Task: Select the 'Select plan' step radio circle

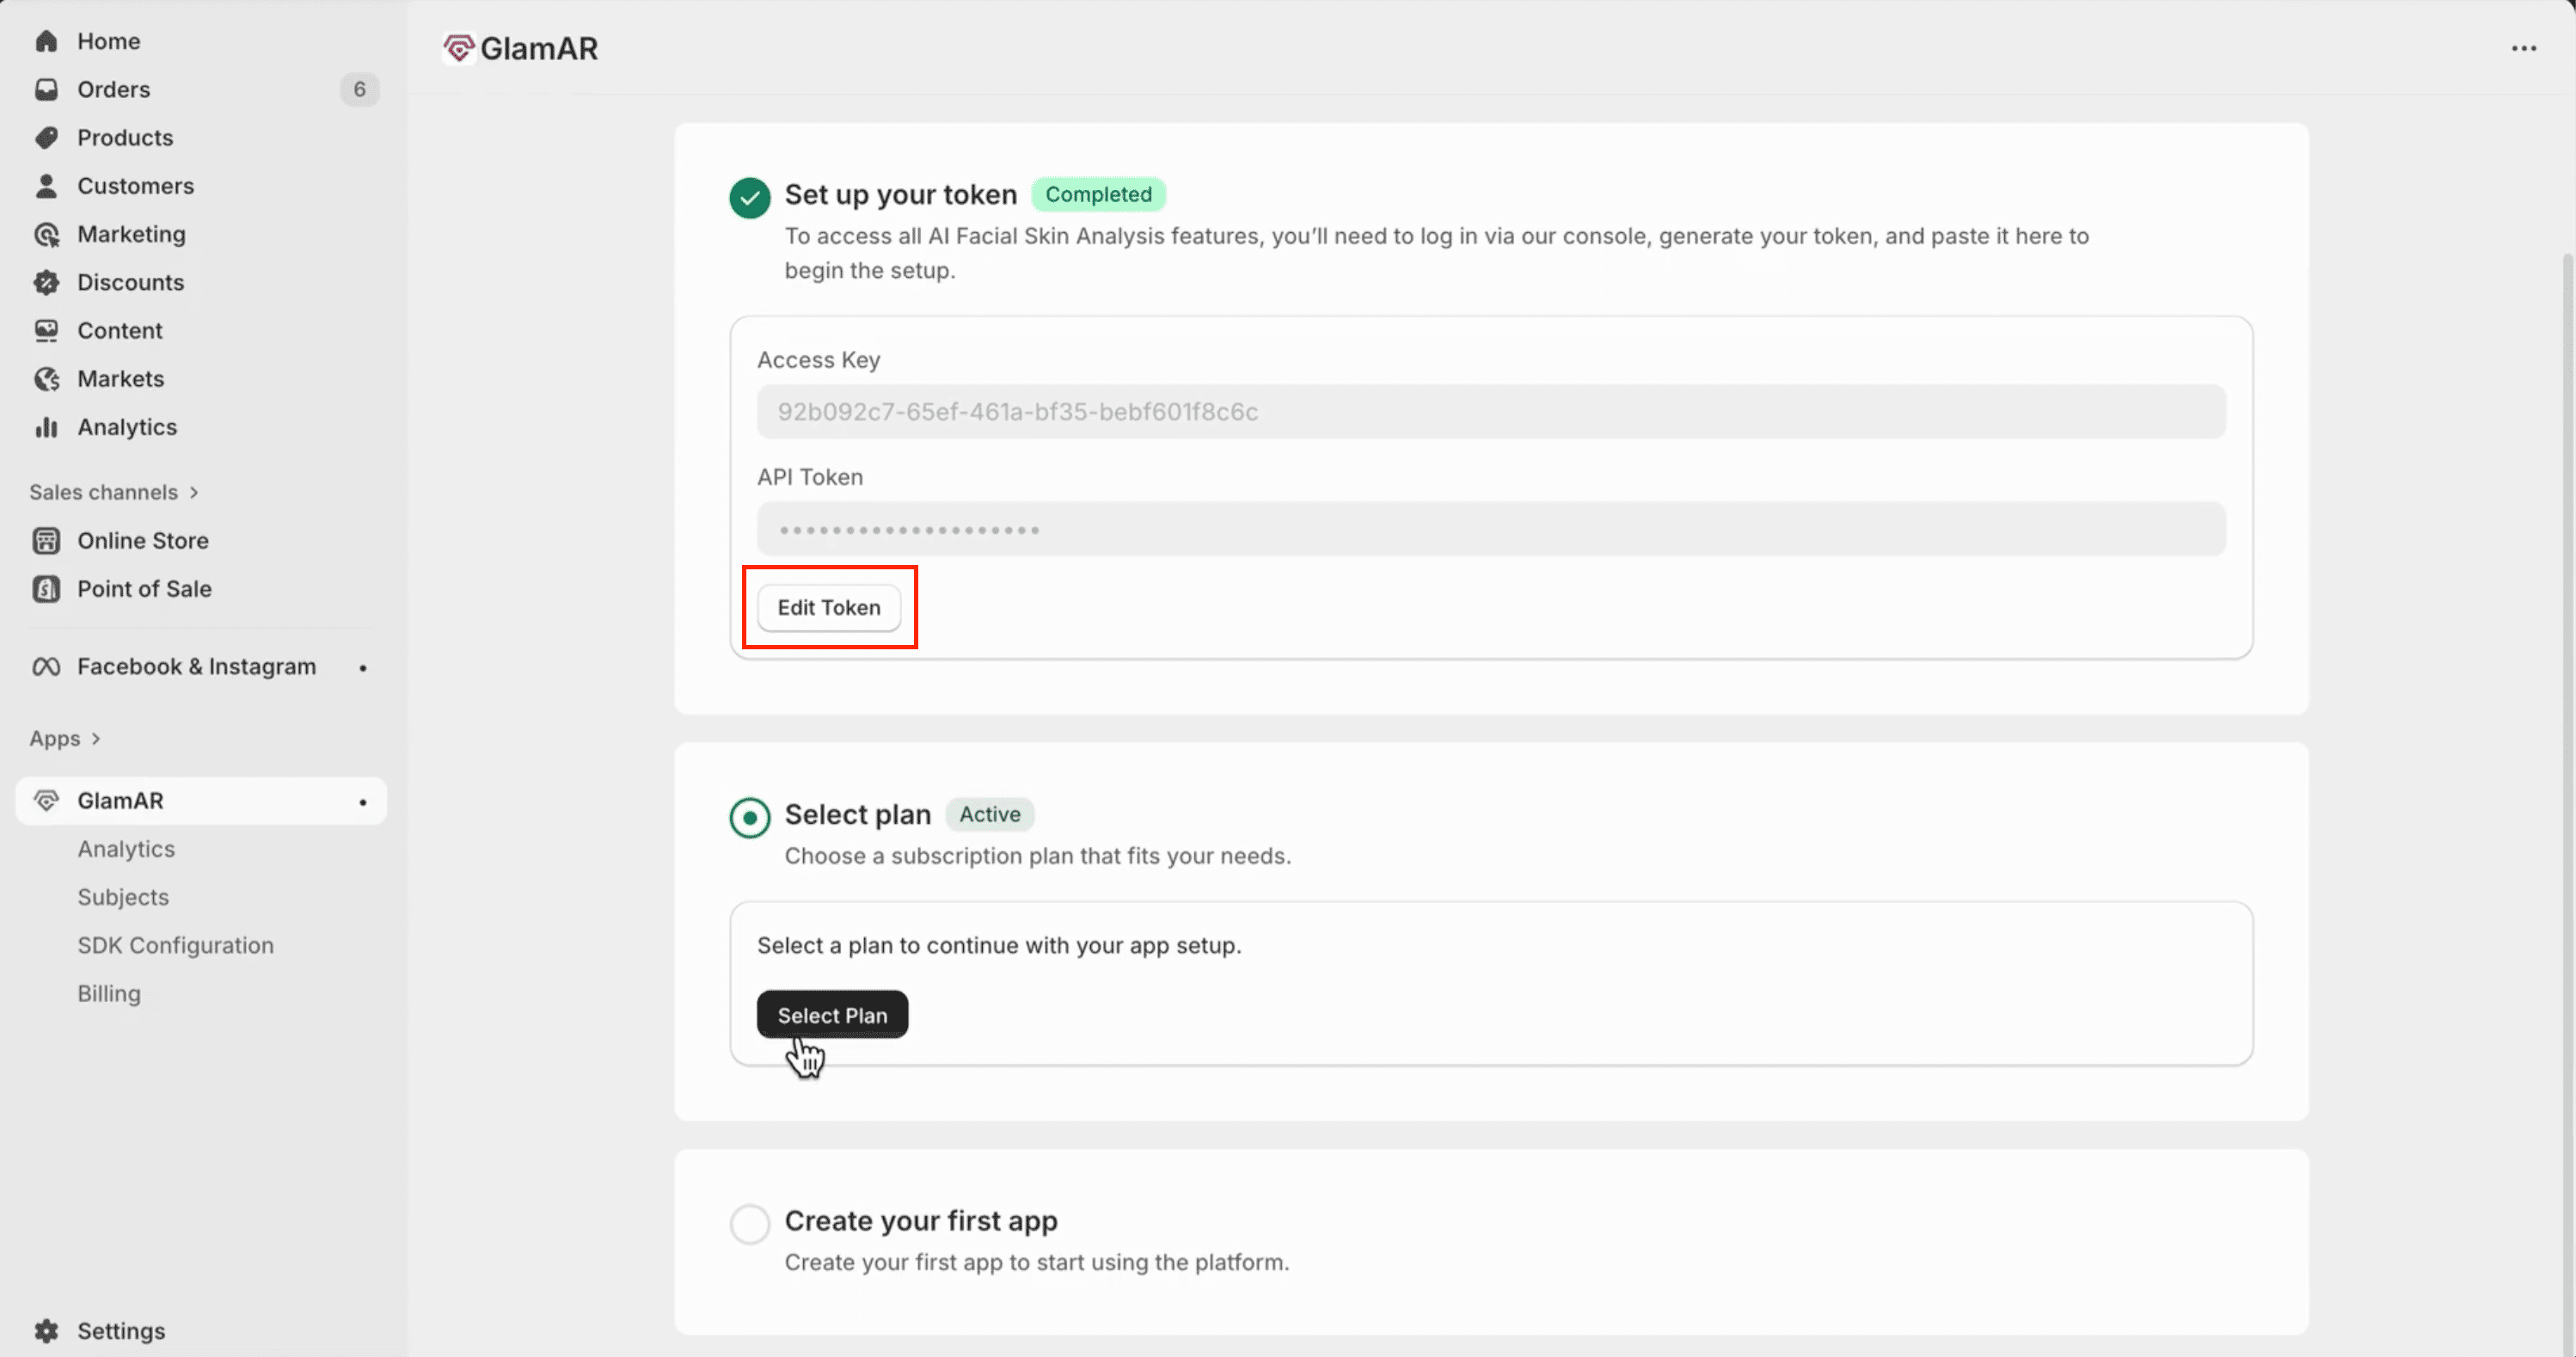Action: point(749,817)
